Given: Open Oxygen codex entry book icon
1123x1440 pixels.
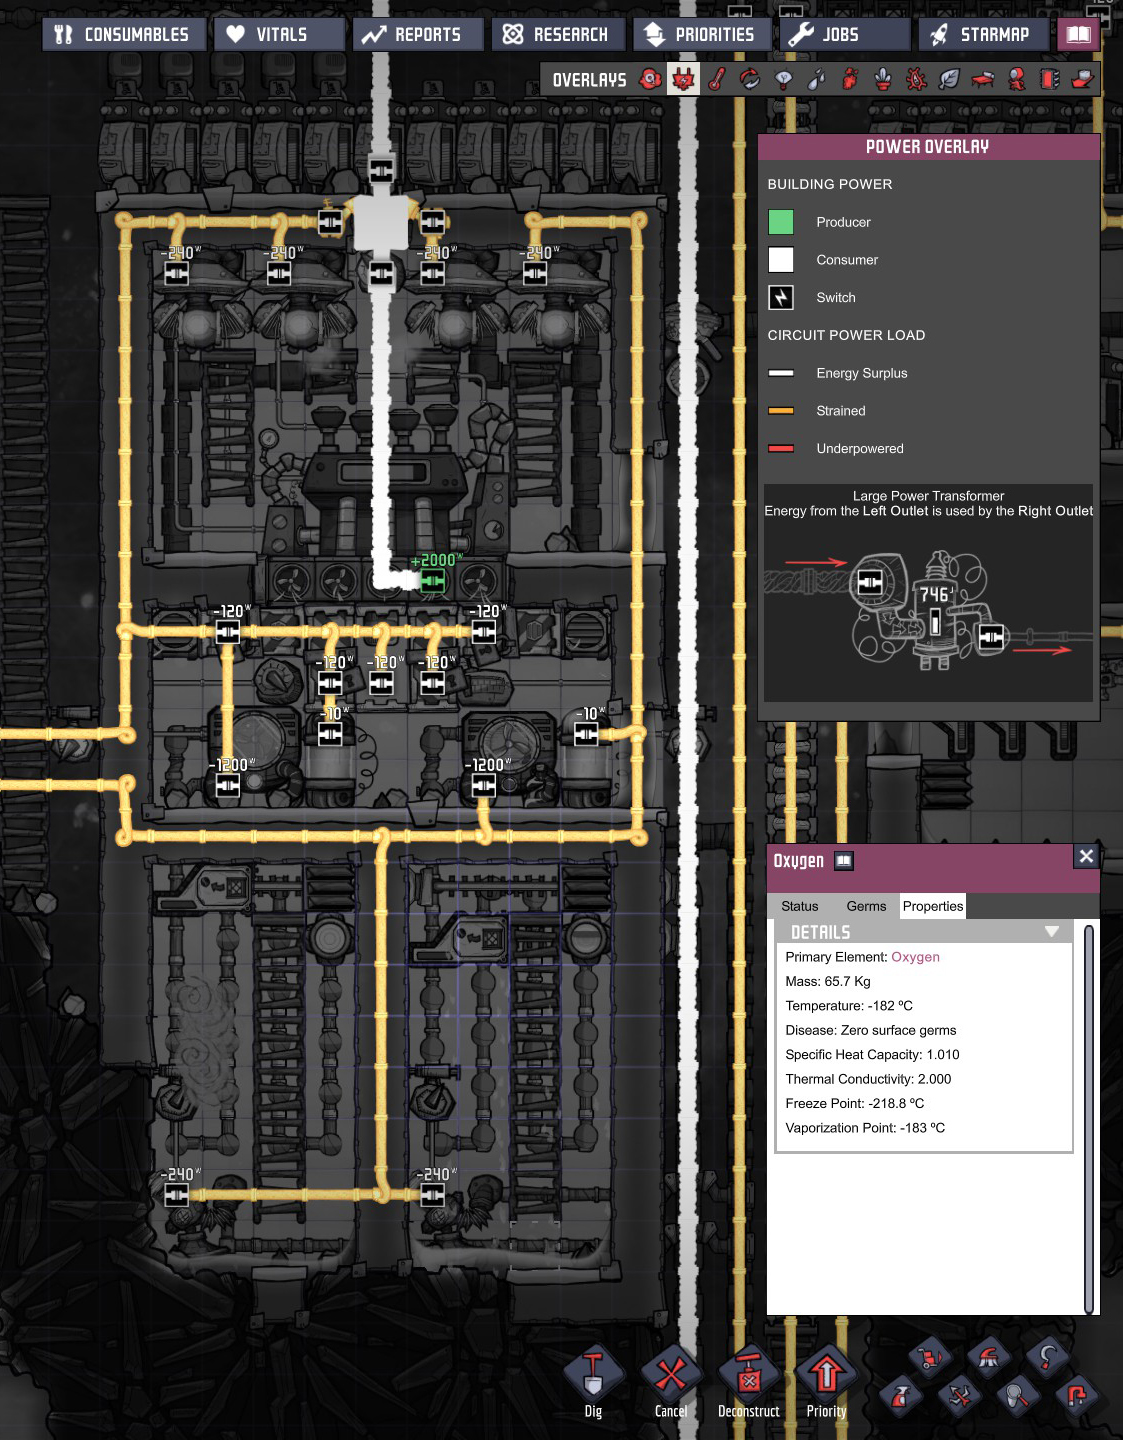Looking at the screenshot, I should coord(844,861).
